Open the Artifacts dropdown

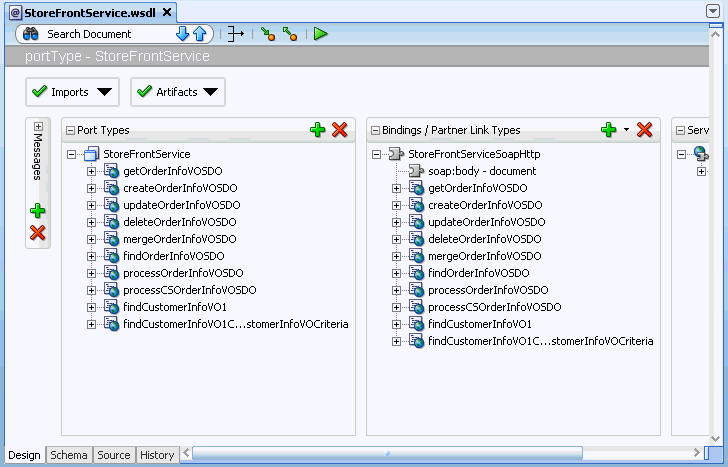point(178,92)
